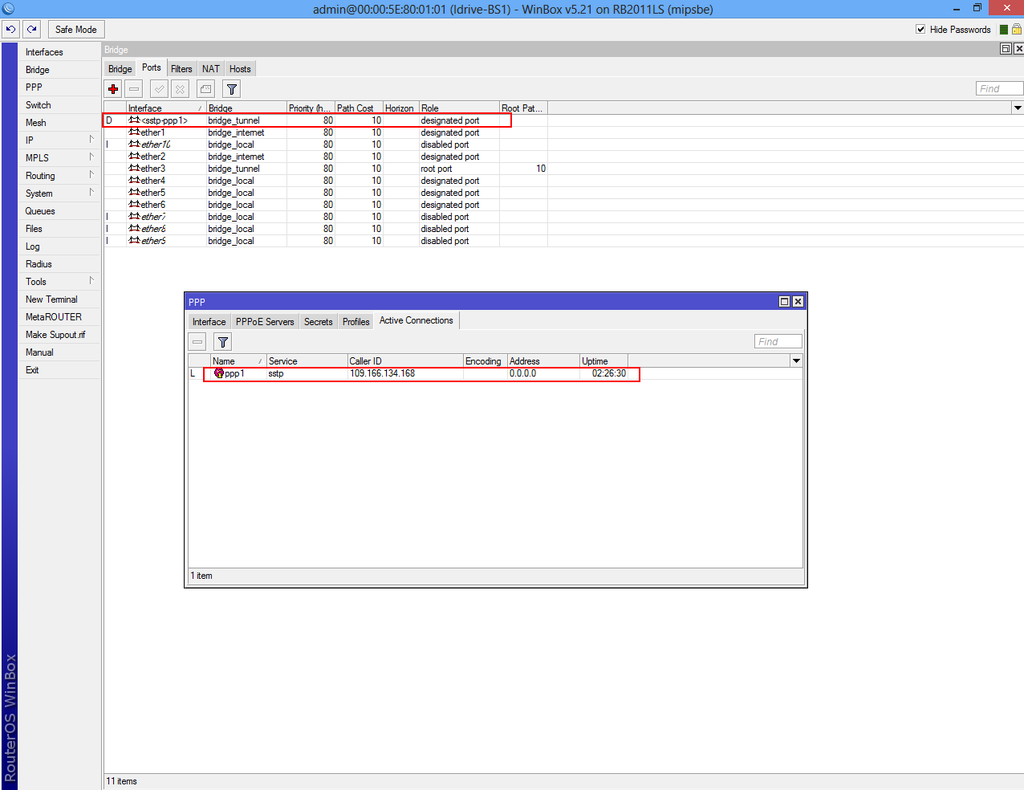Toggle Safe Mode
The image size is (1024, 790).
coord(75,28)
